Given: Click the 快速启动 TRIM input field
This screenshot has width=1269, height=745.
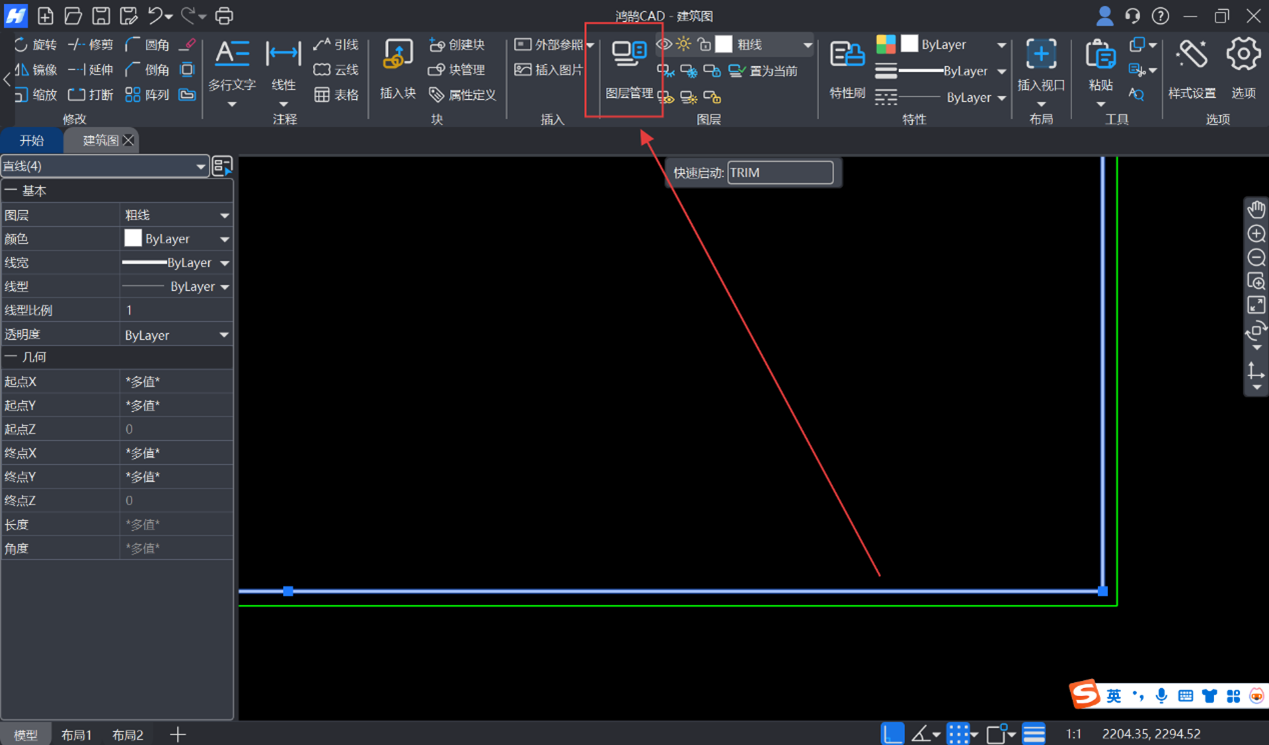Looking at the screenshot, I should click(780, 173).
